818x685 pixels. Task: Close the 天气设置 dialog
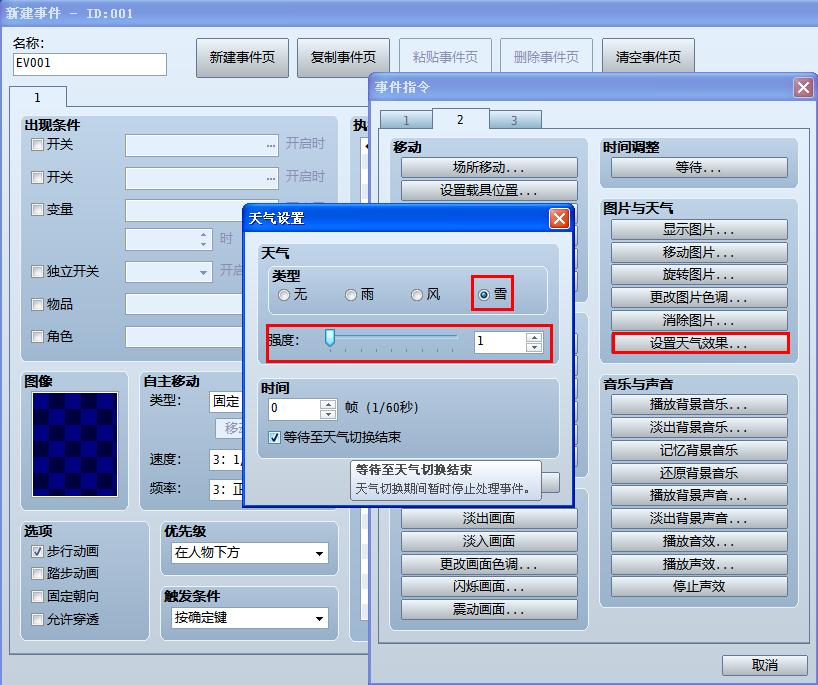pyautogui.click(x=559, y=218)
